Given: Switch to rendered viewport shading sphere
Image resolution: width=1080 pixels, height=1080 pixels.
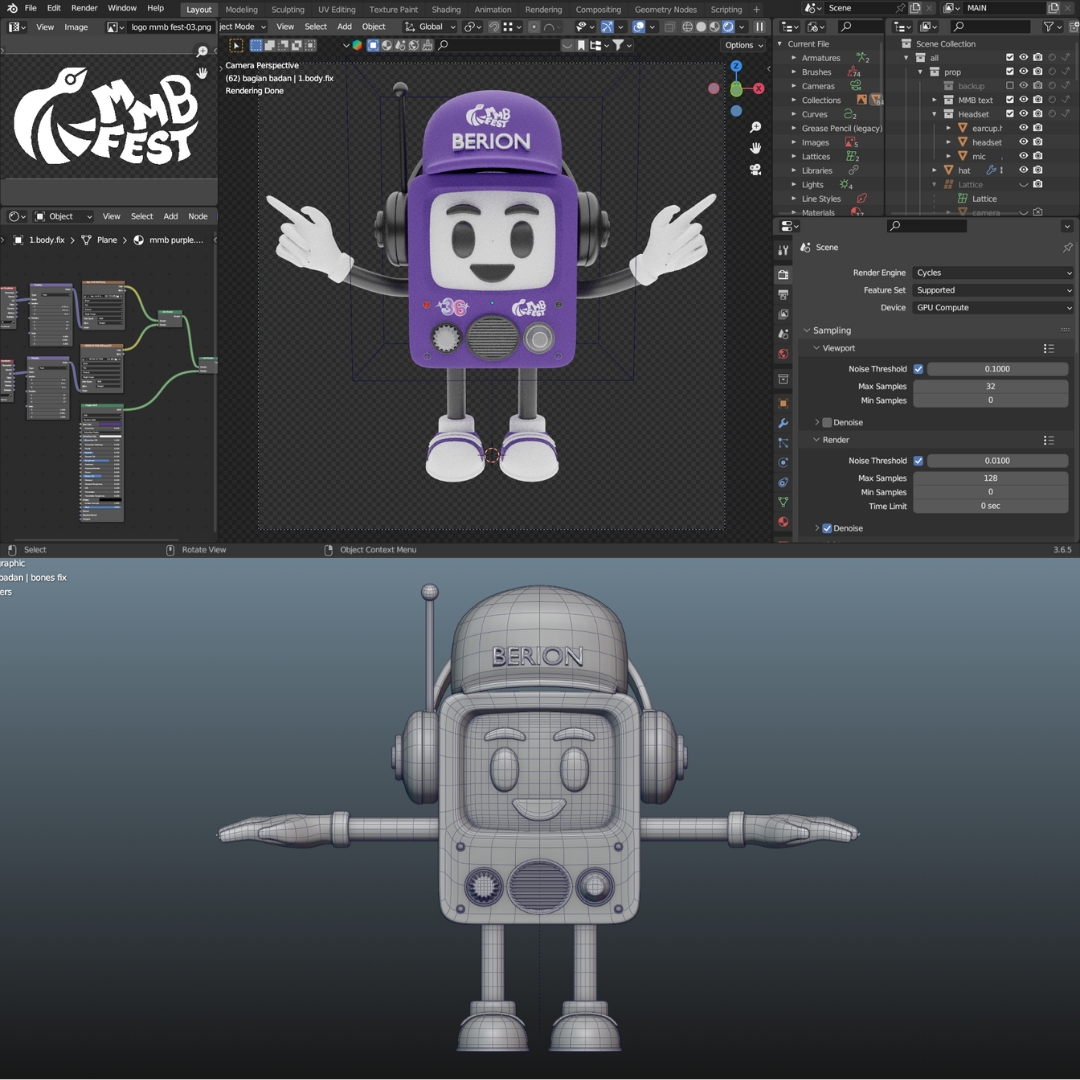Looking at the screenshot, I should [x=728, y=27].
